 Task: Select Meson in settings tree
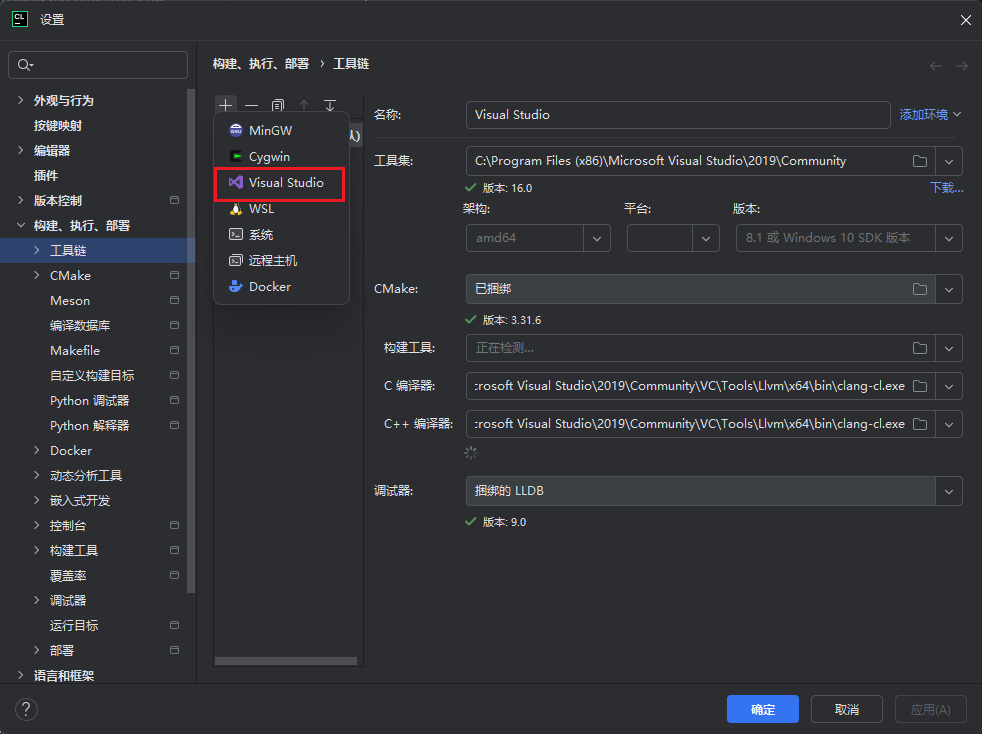click(70, 301)
